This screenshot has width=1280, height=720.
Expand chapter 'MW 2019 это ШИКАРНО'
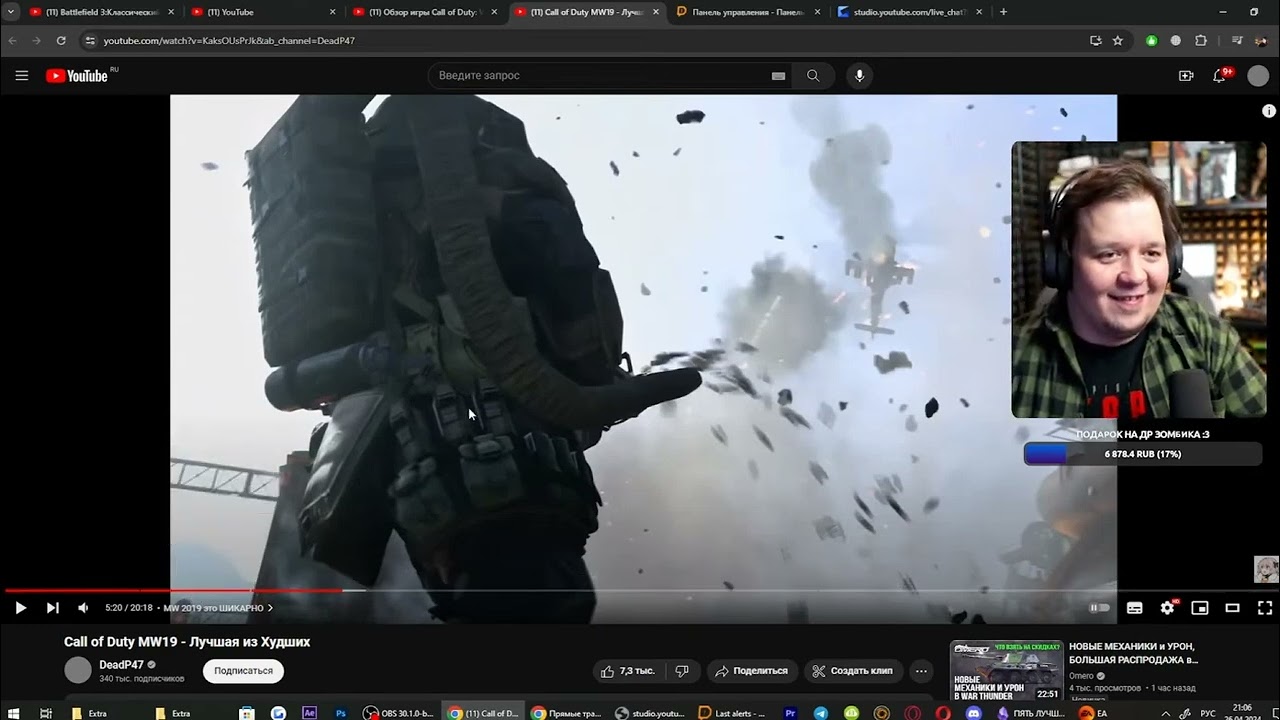tap(218, 608)
